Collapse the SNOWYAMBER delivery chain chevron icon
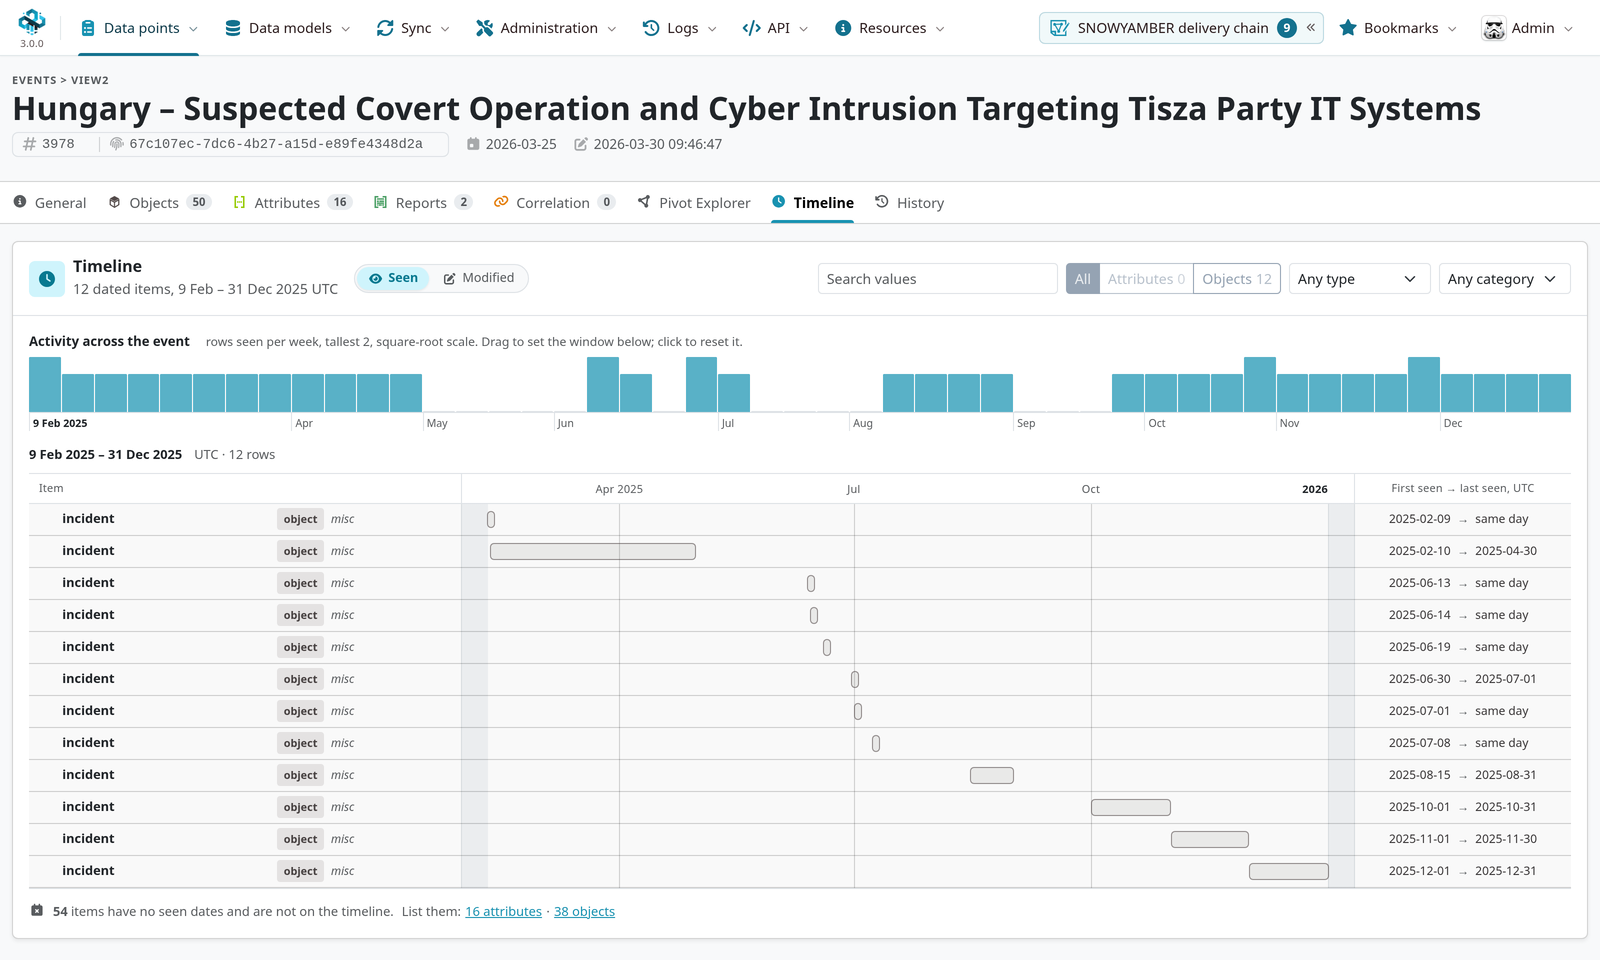The height and width of the screenshot is (960, 1600). click(x=1310, y=28)
